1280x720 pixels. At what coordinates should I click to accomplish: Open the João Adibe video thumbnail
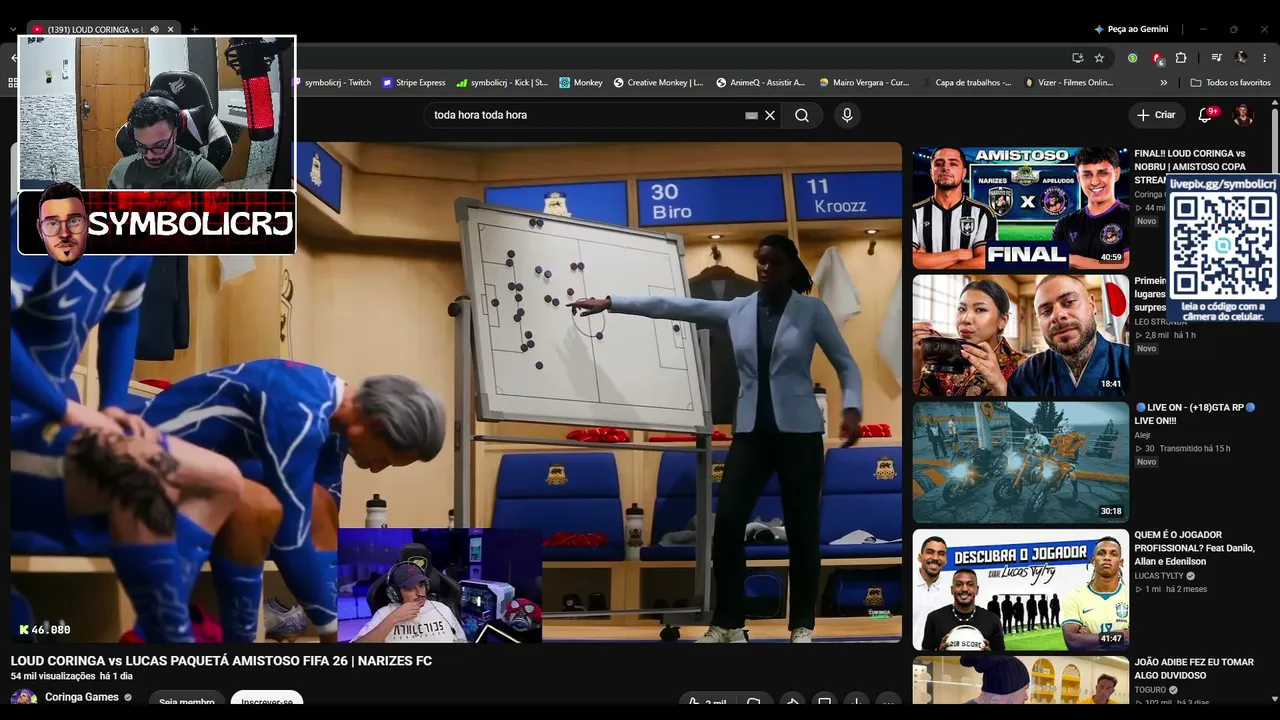(x=1020, y=681)
